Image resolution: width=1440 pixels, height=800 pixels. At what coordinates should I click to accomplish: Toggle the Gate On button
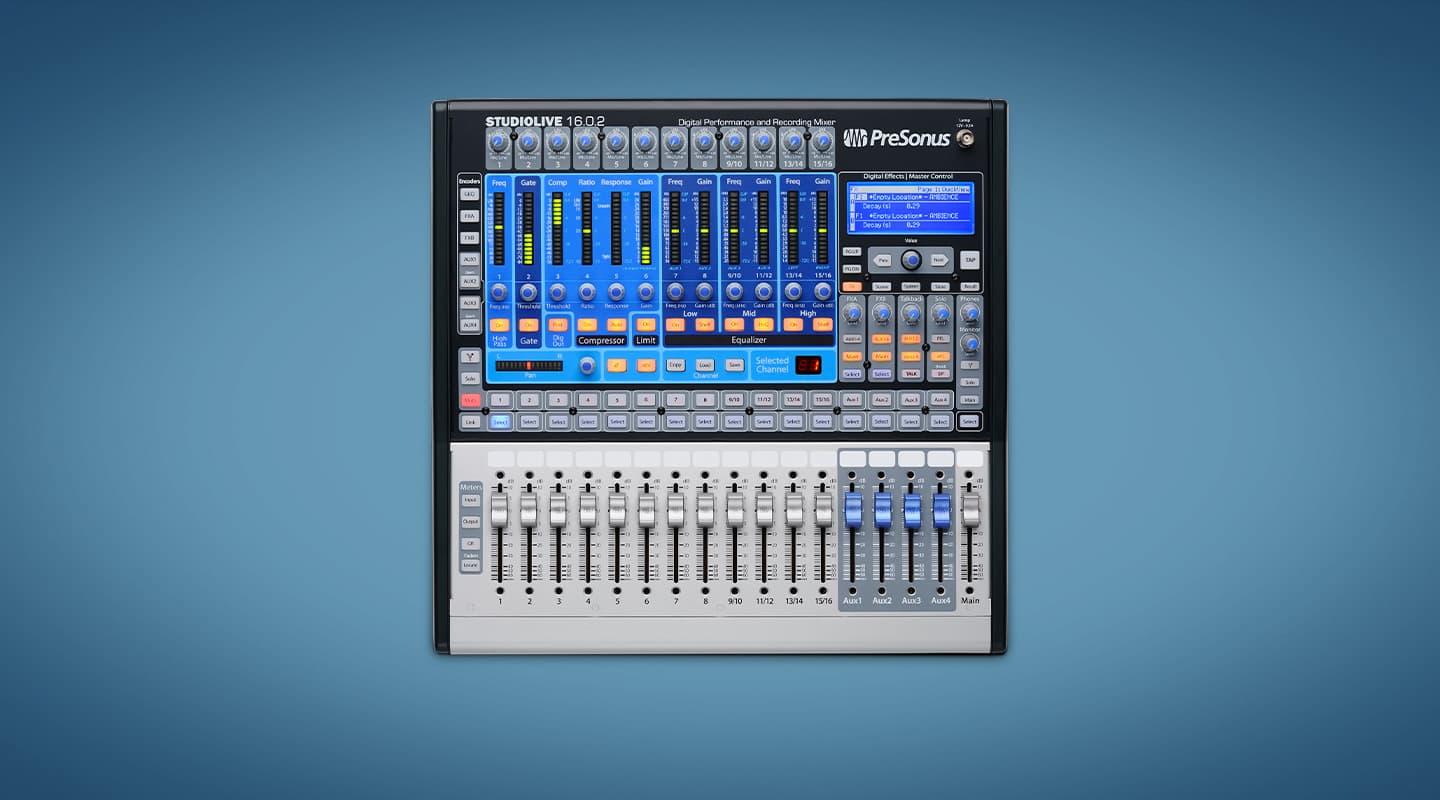[528, 324]
